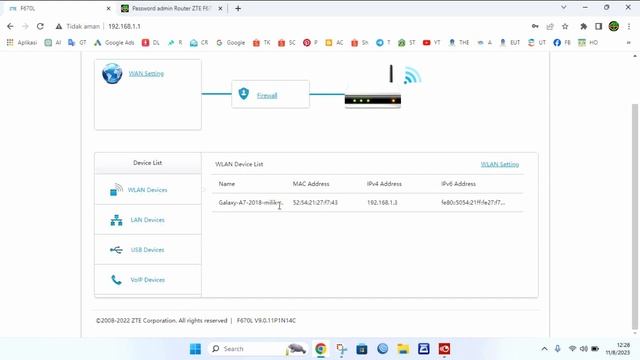This screenshot has height=360, width=640.
Task: Go back in browser history
Action: coord(10,26)
